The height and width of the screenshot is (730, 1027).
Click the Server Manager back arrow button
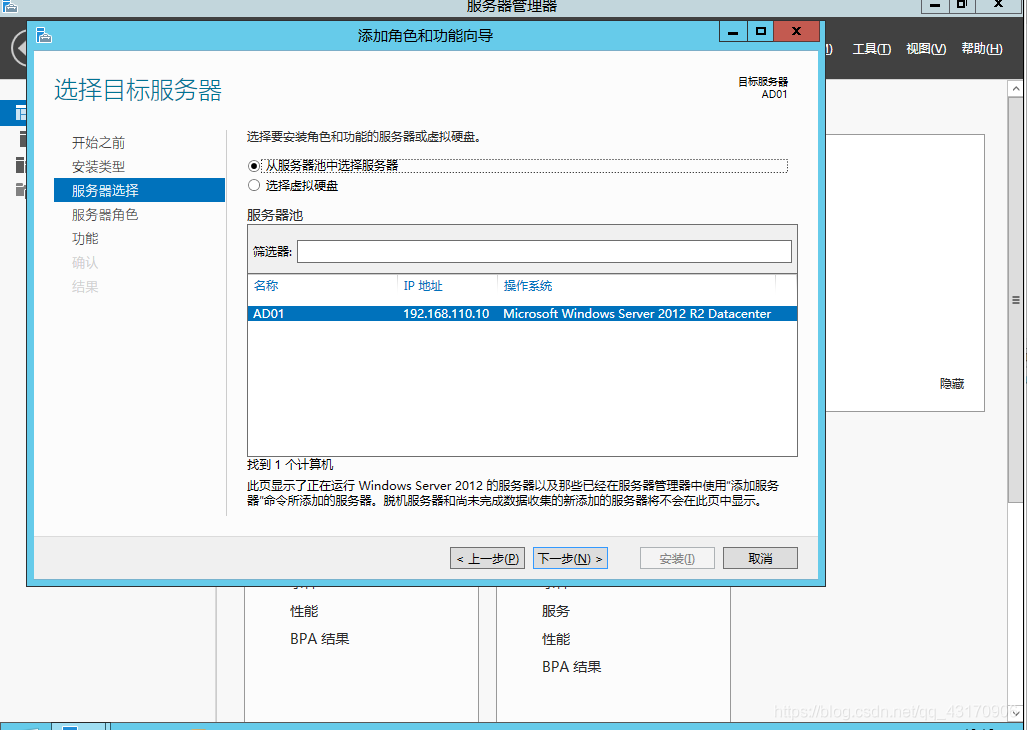click(17, 50)
